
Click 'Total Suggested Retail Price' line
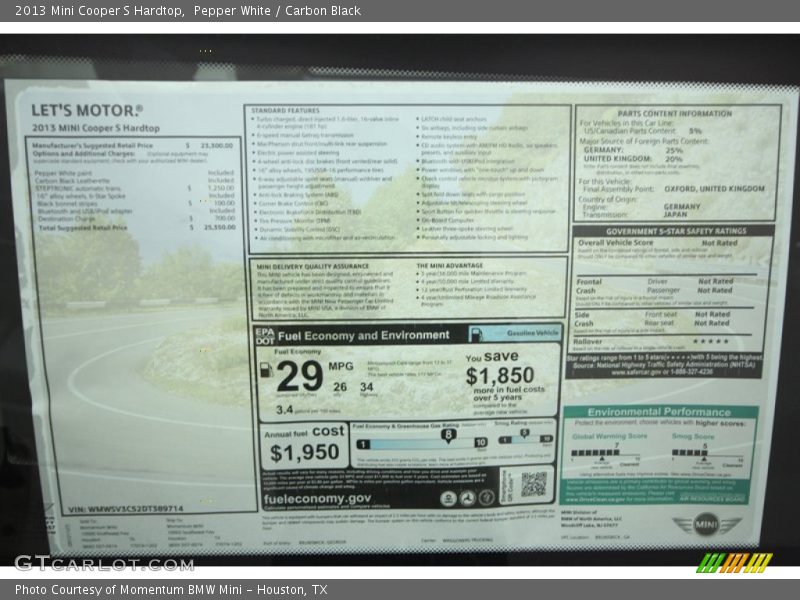click(x=137, y=228)
